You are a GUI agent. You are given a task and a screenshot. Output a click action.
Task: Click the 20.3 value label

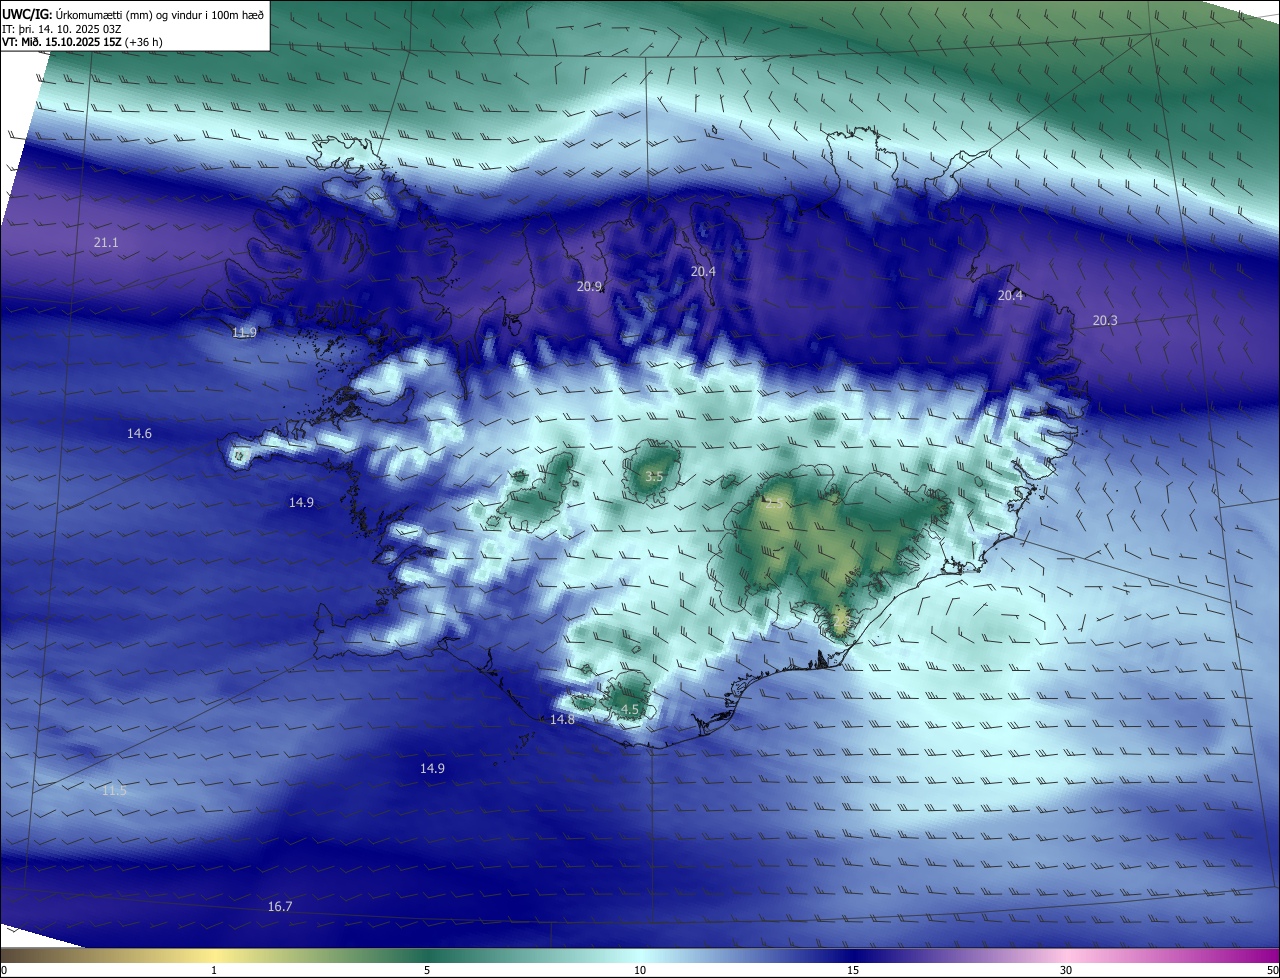[1105, 321]
